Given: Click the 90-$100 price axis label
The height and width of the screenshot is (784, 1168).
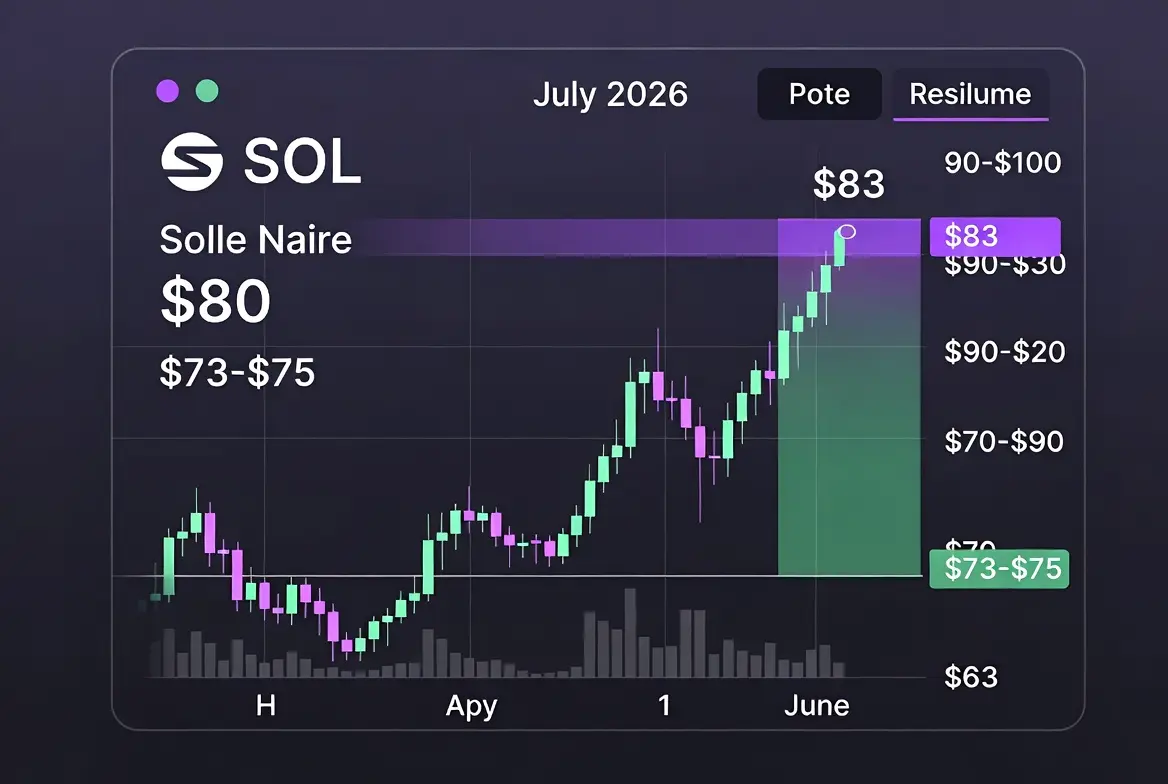Looking at the screenshot, I should [x=1003, y=162].
